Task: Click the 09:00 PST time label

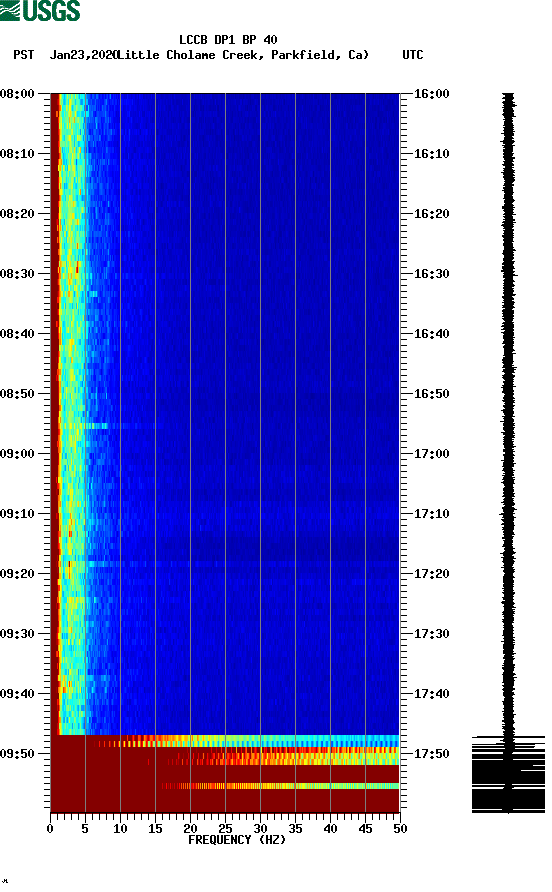Action: point(17,453)
